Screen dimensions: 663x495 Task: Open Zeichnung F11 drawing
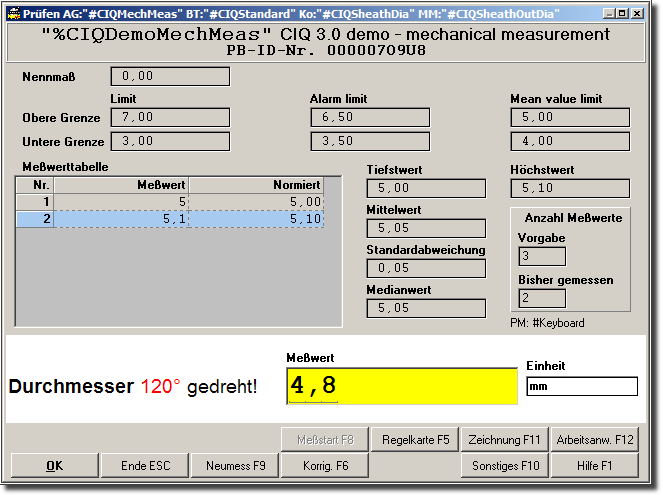504,439
